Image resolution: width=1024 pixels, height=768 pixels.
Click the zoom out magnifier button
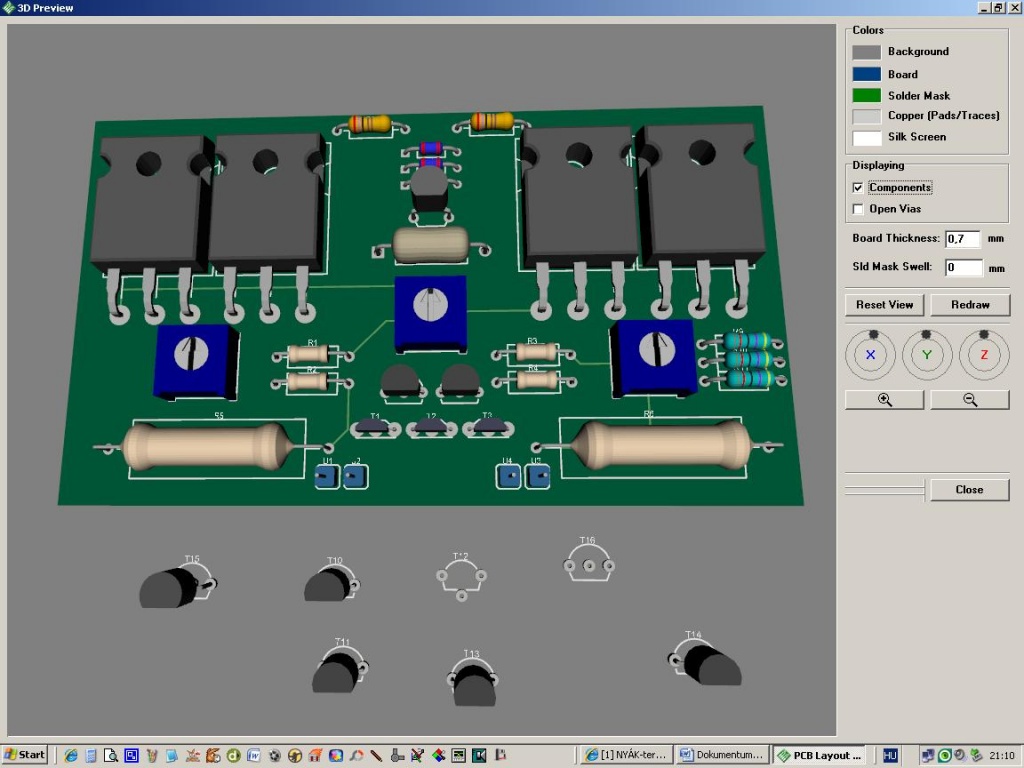(x=970, y=400)
